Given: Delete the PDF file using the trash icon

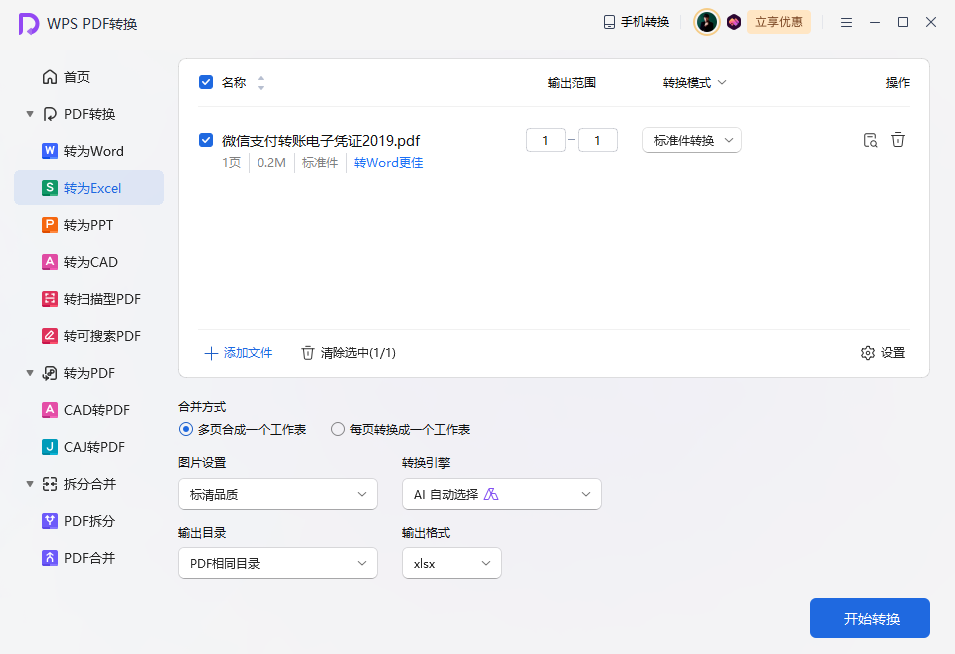Looking at the screenshot, I should (x=898, y=140).
